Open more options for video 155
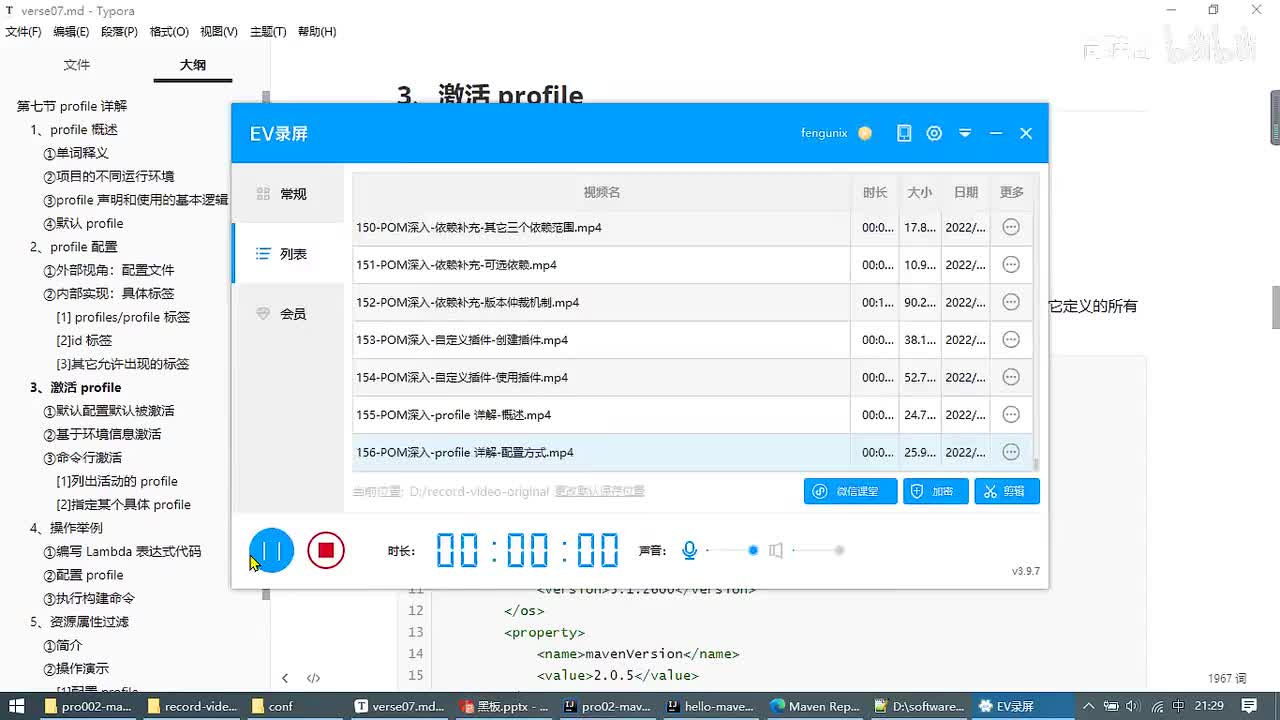 [x=1011, y=415]
